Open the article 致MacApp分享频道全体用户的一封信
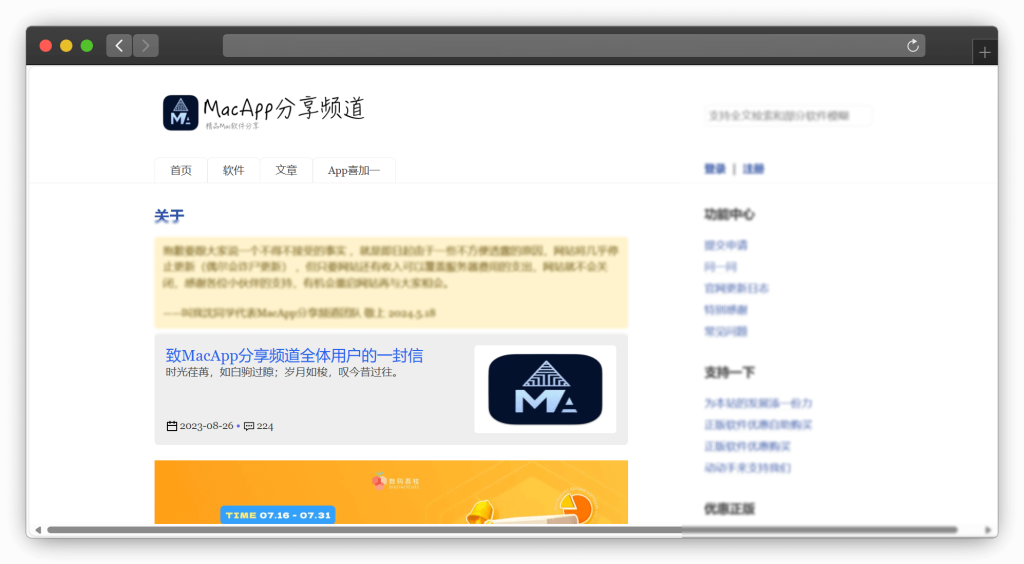The height and width of the screenshot is (564, 1024). point(294,355)
